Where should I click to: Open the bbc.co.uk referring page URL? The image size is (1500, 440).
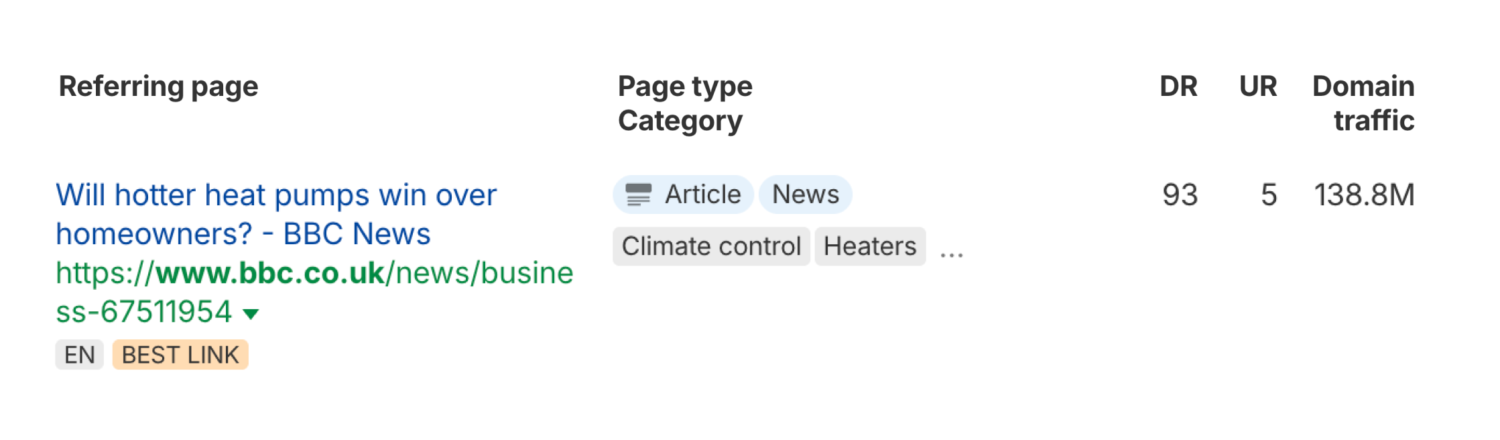314,293
